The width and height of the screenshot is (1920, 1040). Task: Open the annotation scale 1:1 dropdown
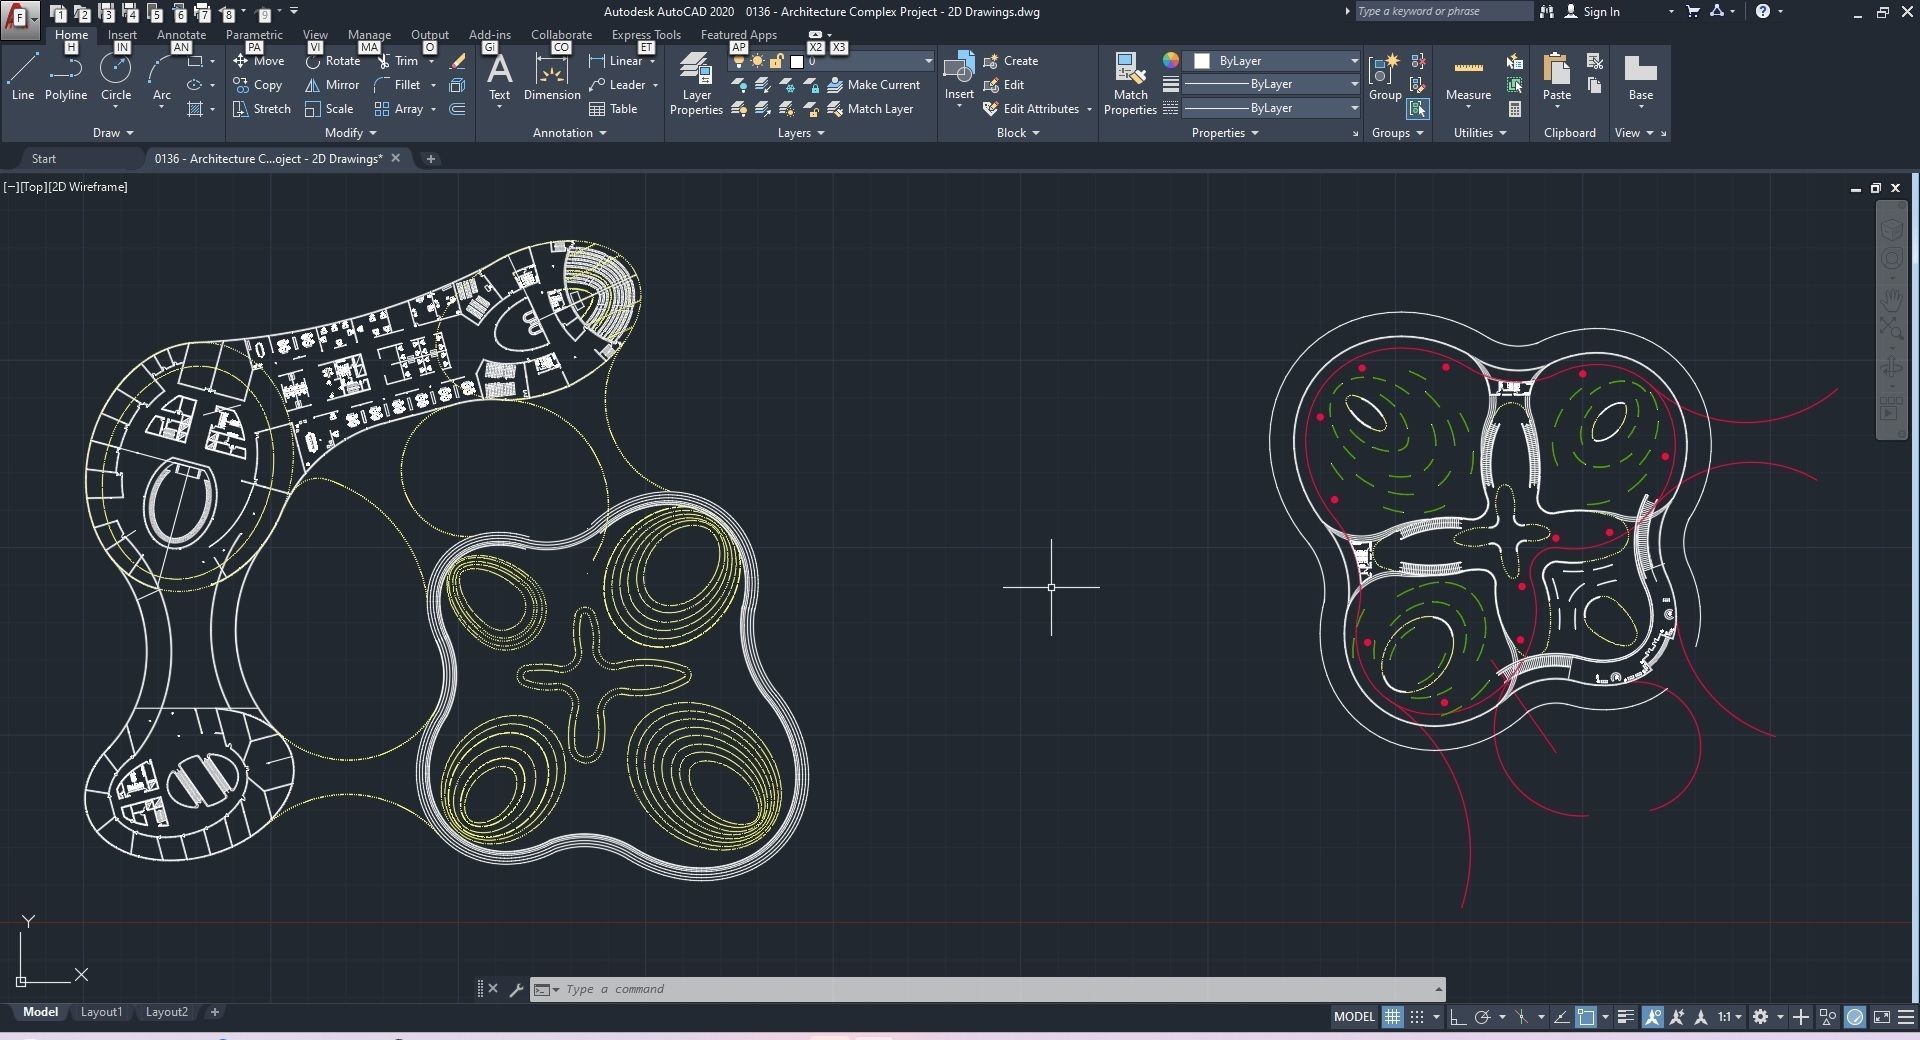1730,1017
